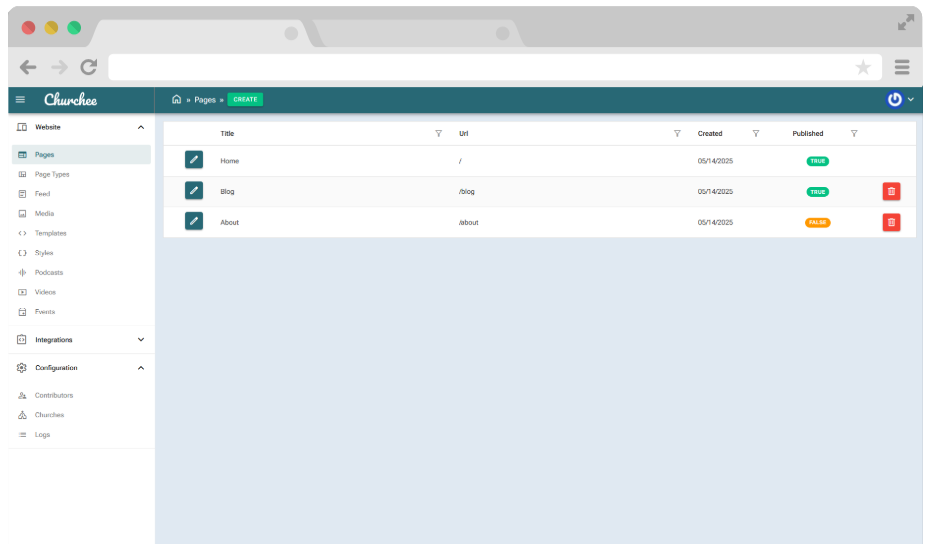
Task: Click the Configuration gear icon
Action: pos(22,368)
